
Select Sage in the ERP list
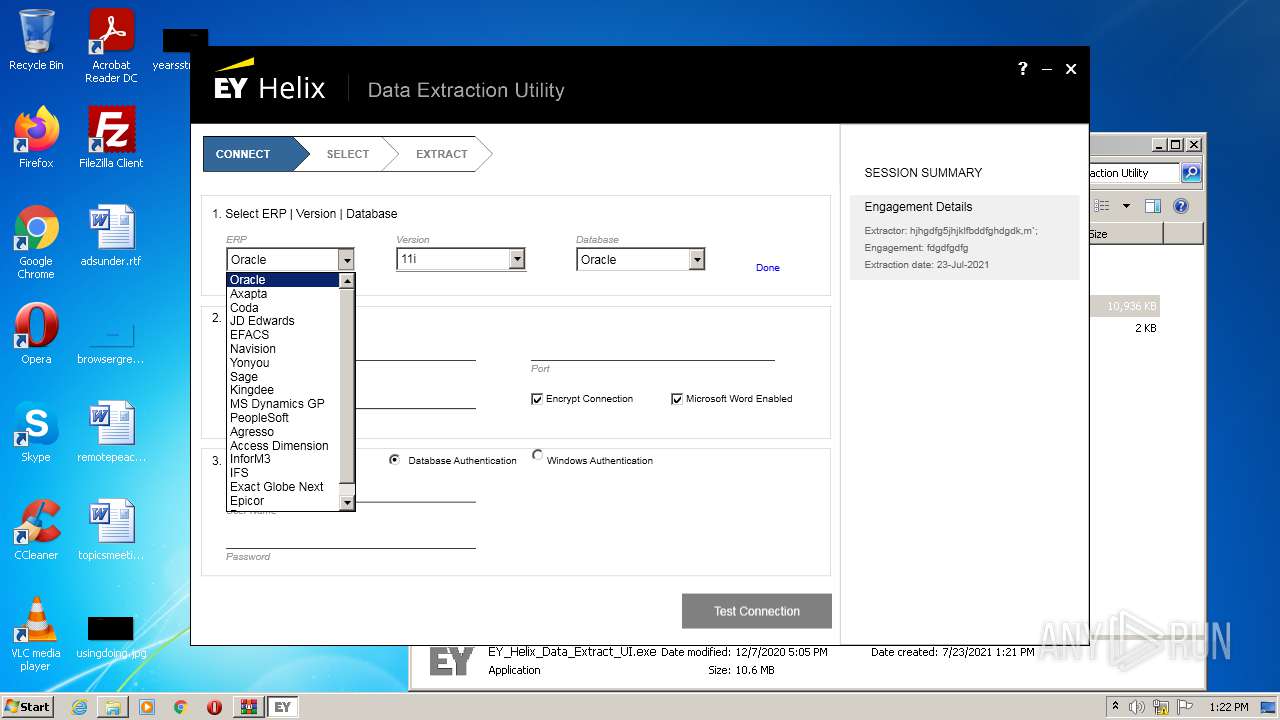(x=283, y=377)
